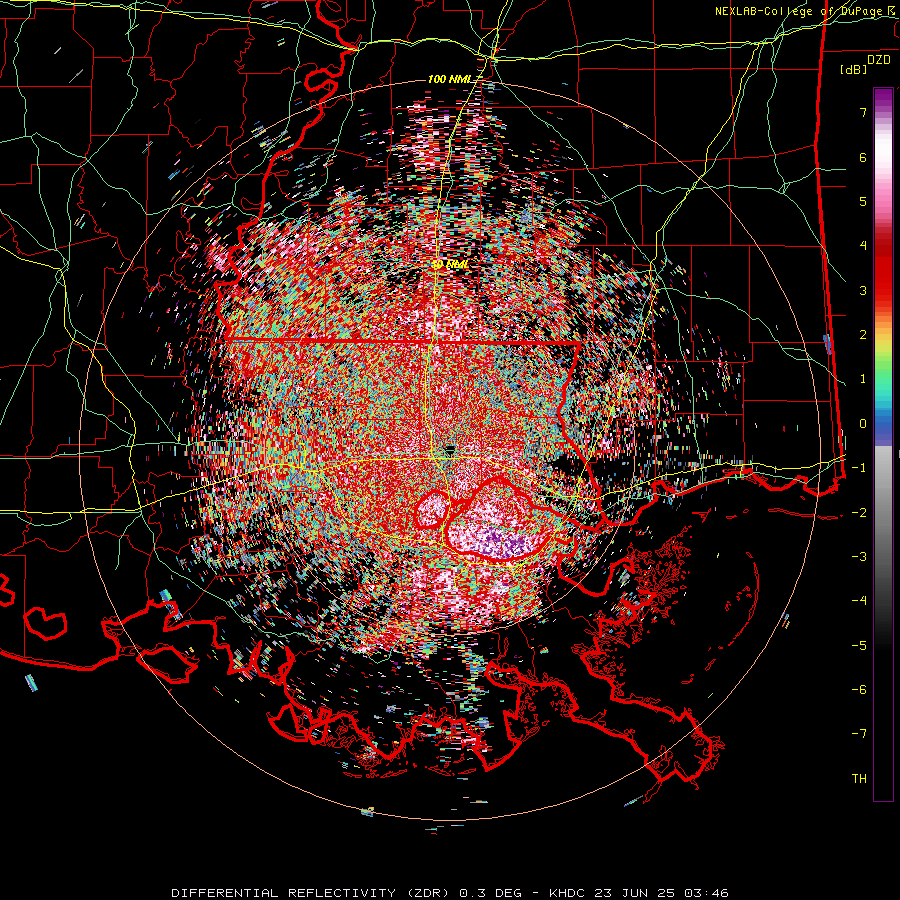Image resolution: width=900 pixels, height=900 pixels.
Task: Click the 100 NMI range ring label
Action: [x=452, y=79]
